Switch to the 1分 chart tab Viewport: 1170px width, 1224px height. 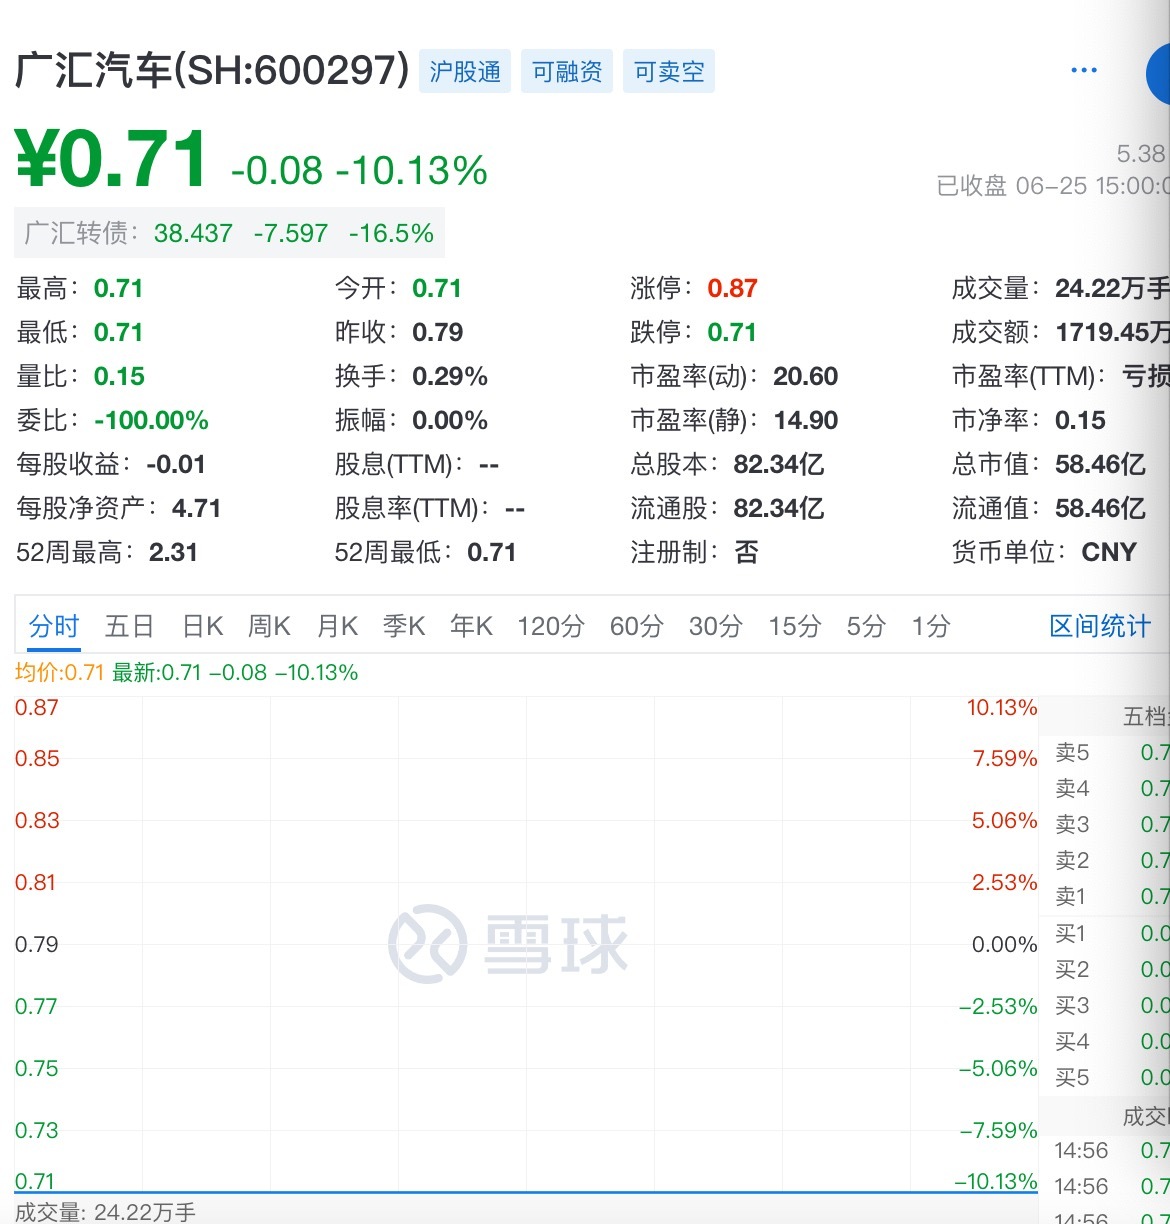click(931, 627)
